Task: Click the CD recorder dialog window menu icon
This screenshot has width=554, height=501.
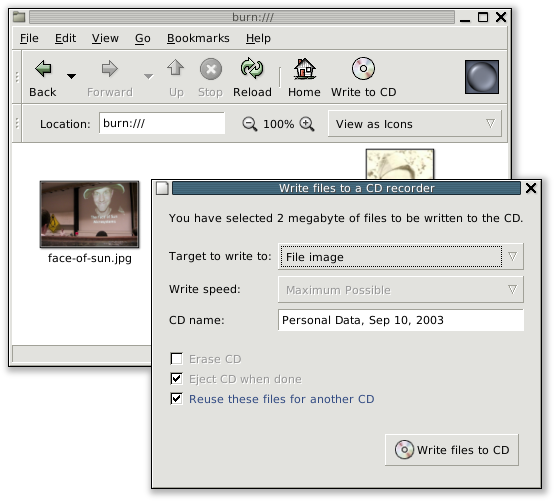Action: coord(163,188)
